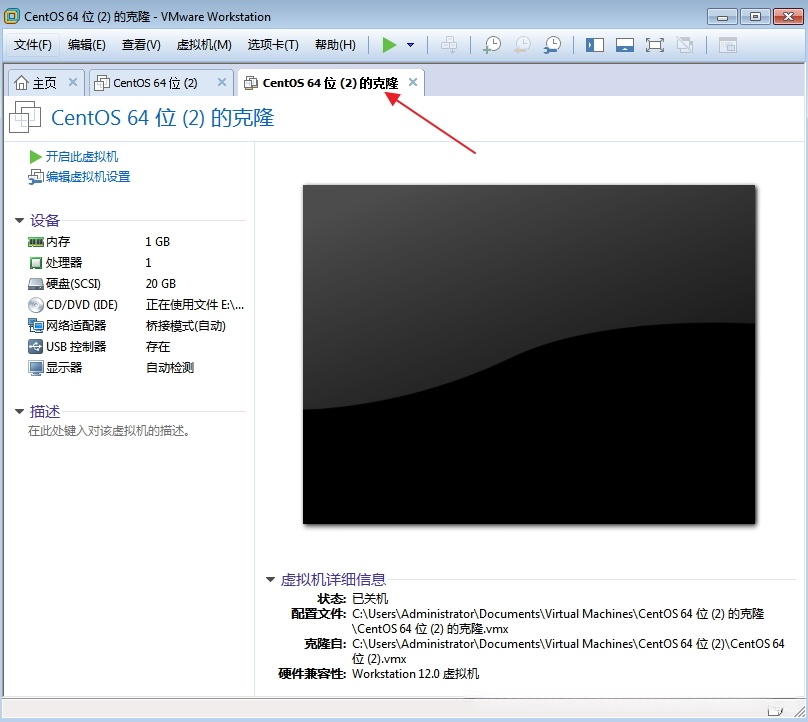Click the revert to snapshot icon

522,45
